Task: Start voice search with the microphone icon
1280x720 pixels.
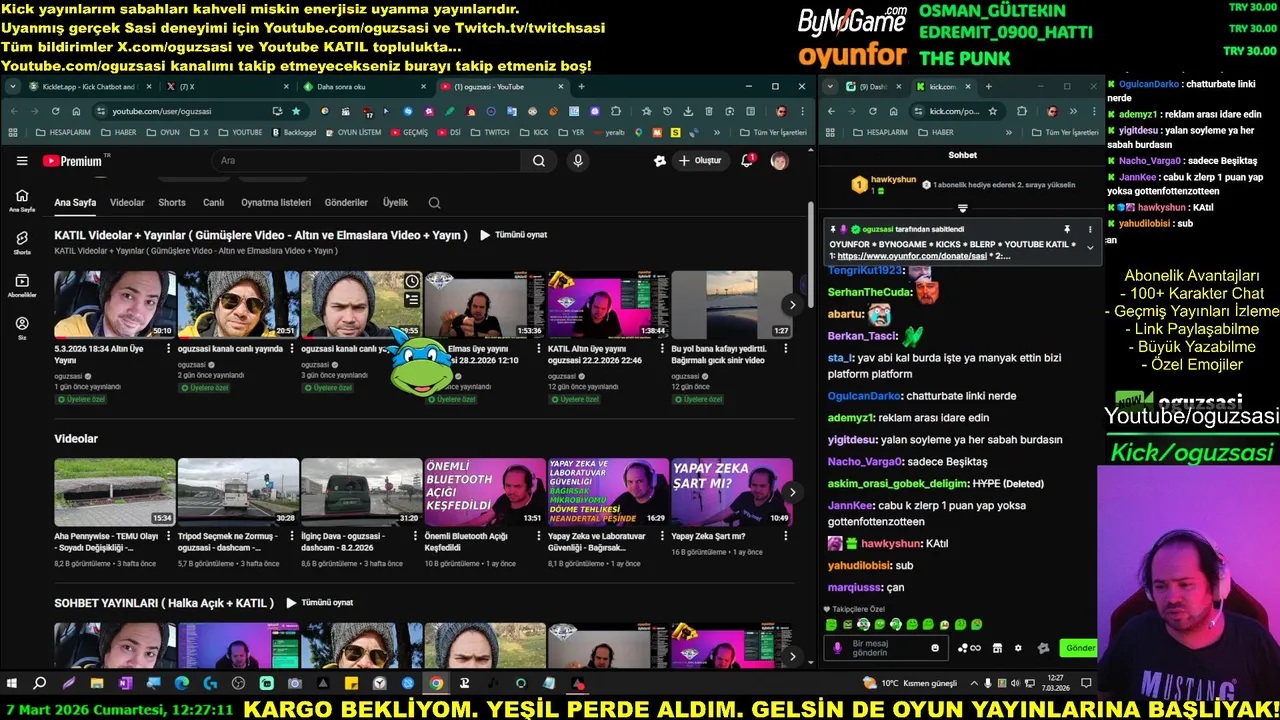Action: 577,161
